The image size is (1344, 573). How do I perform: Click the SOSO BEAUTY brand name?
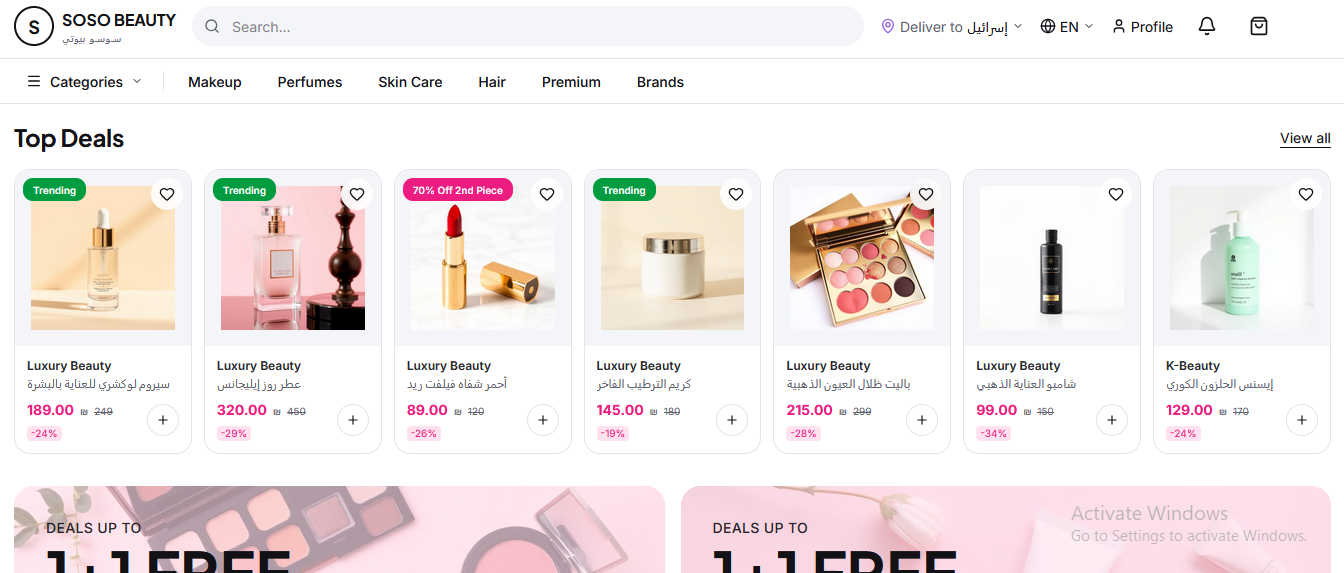pyautogui.click(x=119, y=20)
